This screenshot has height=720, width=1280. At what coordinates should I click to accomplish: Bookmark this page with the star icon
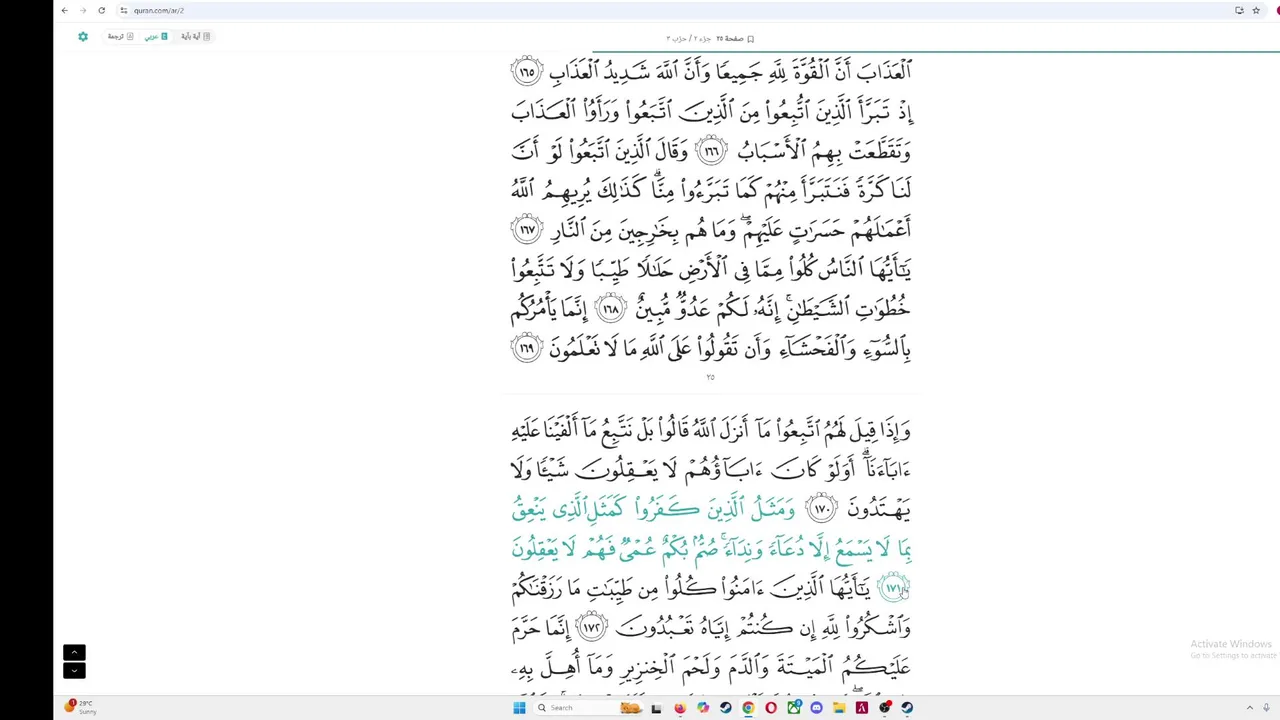(x=1256, y=10)
